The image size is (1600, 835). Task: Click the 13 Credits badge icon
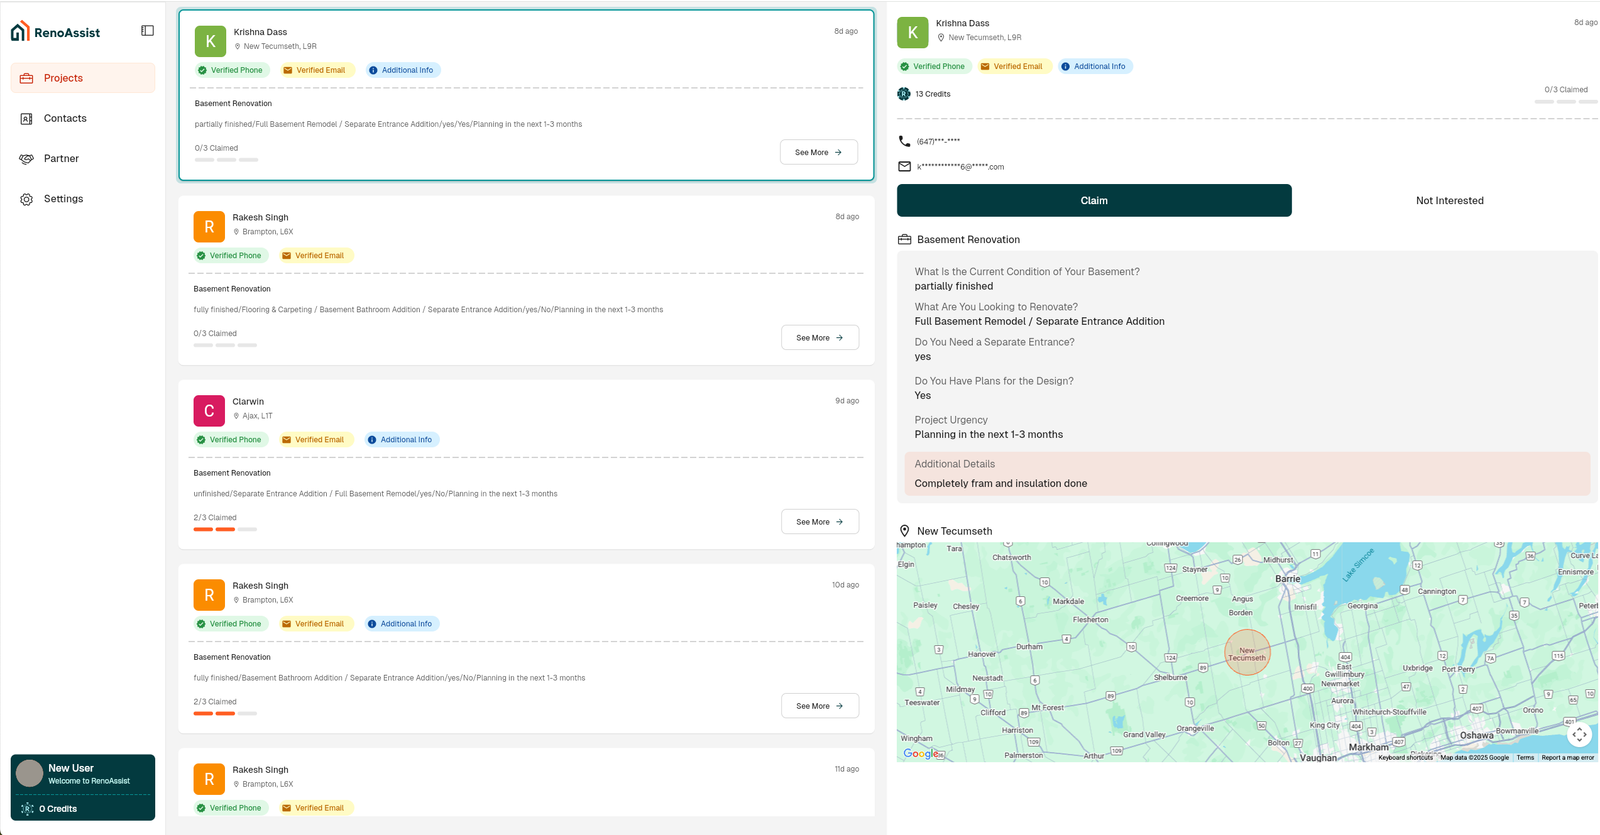904,94
